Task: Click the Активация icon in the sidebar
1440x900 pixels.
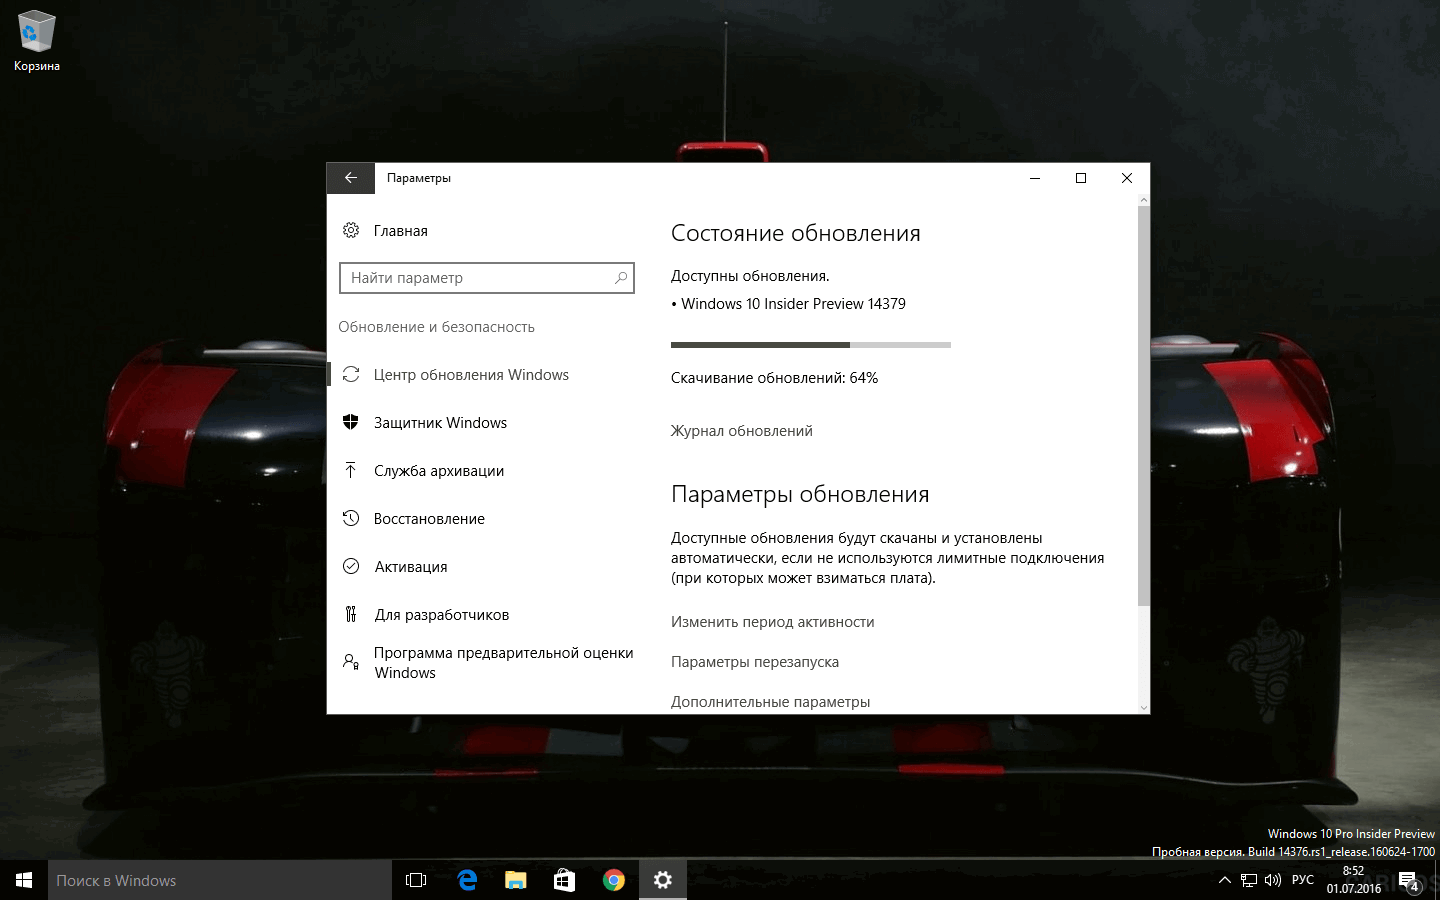Action: point(351,566)
